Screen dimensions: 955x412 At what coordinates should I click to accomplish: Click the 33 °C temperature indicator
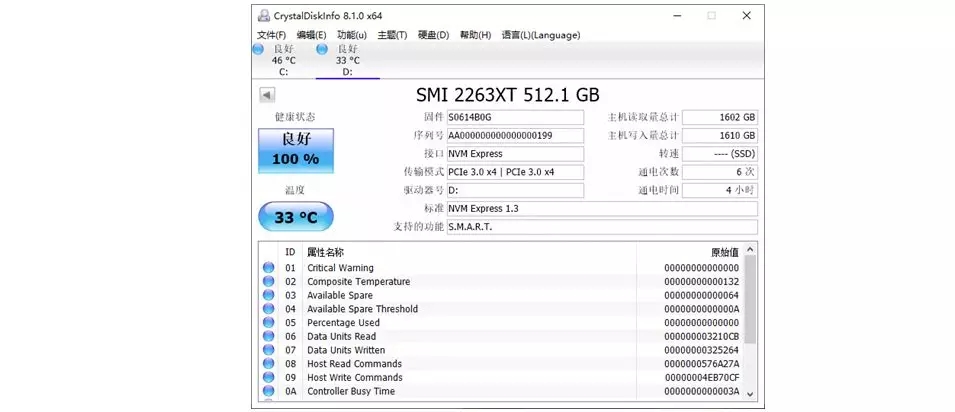[x=296, y=217]
